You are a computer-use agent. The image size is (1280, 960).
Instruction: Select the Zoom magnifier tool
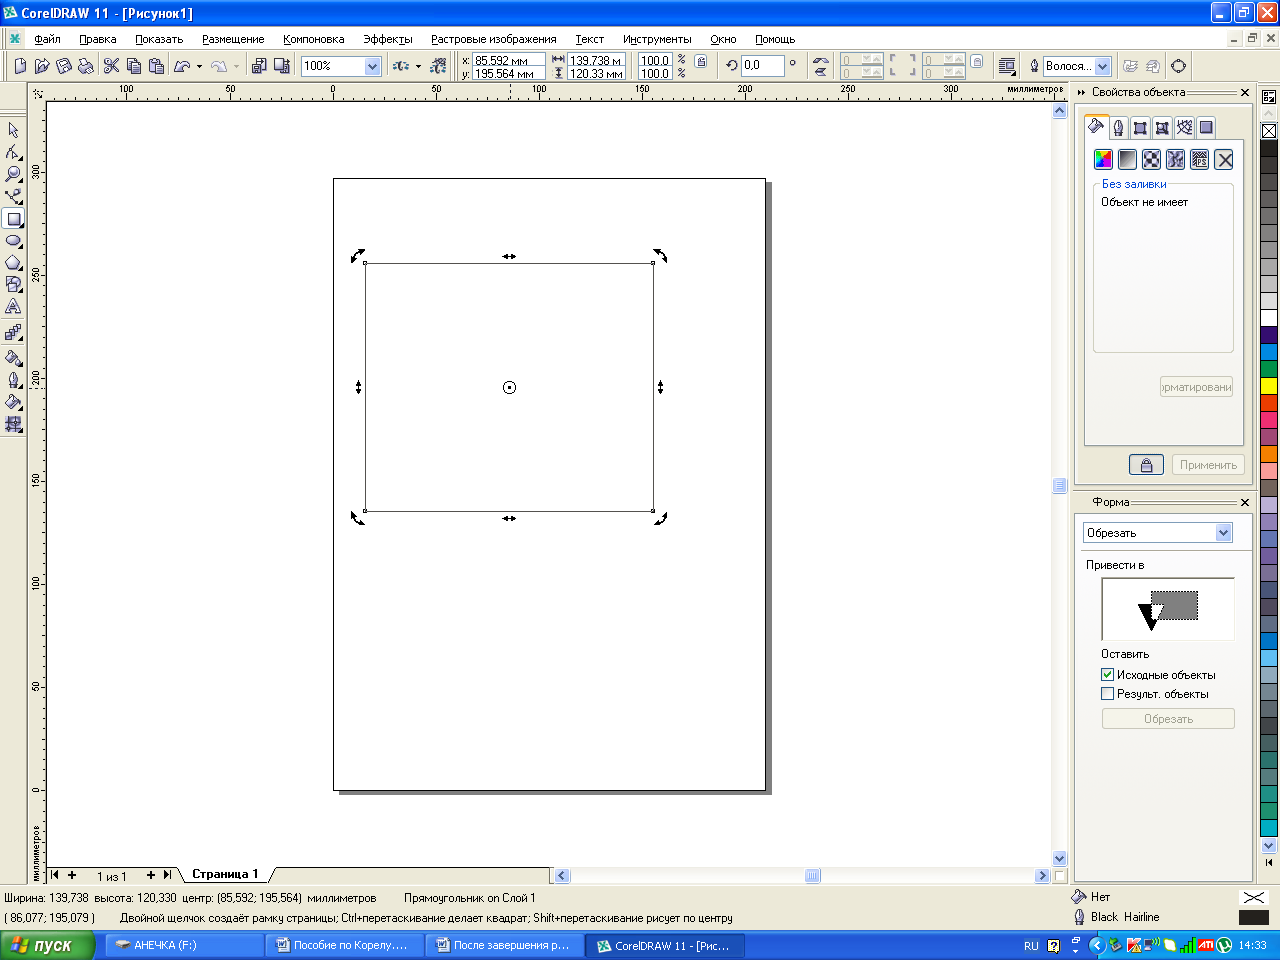click(x=13, y=174)
